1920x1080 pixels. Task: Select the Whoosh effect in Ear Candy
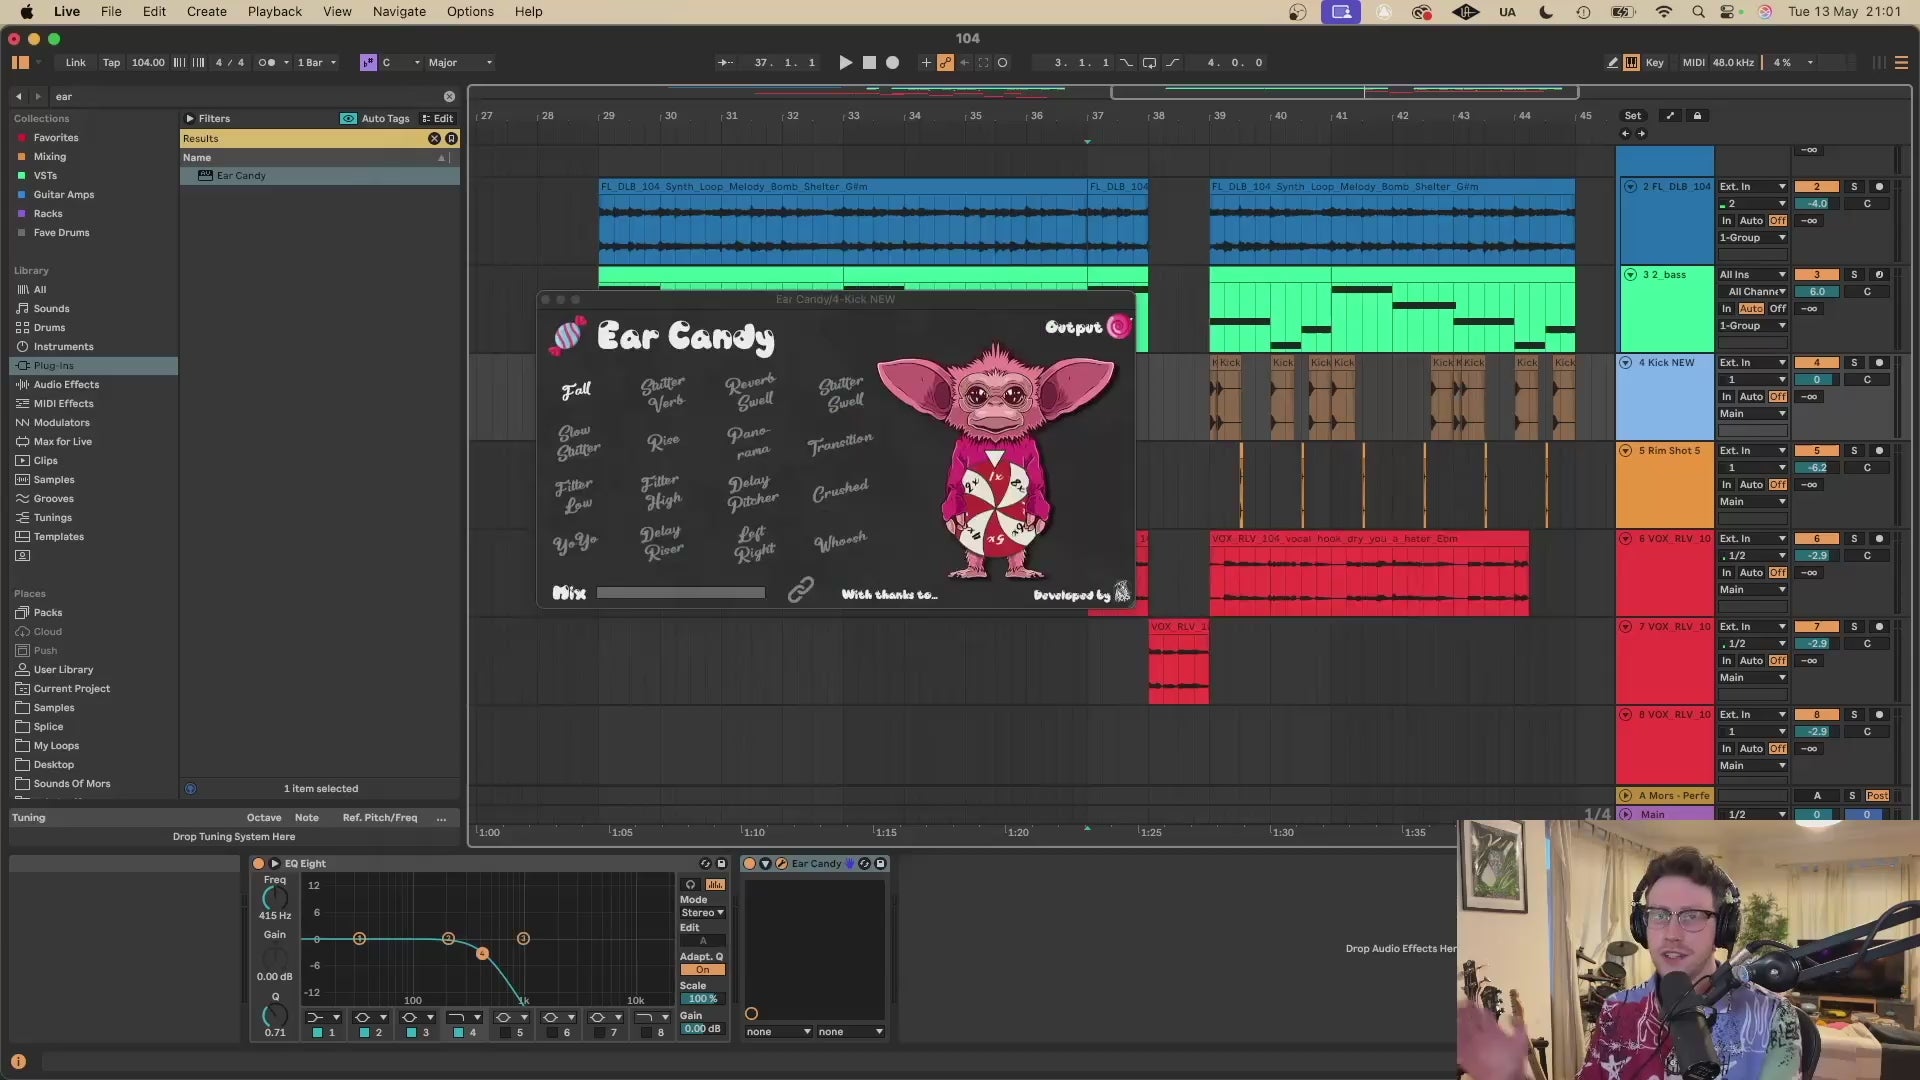(840, 541)
